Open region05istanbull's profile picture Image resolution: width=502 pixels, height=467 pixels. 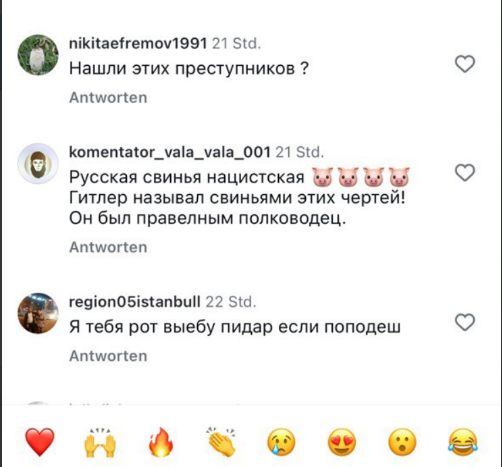pyautogui.click(x=38, y=313)
